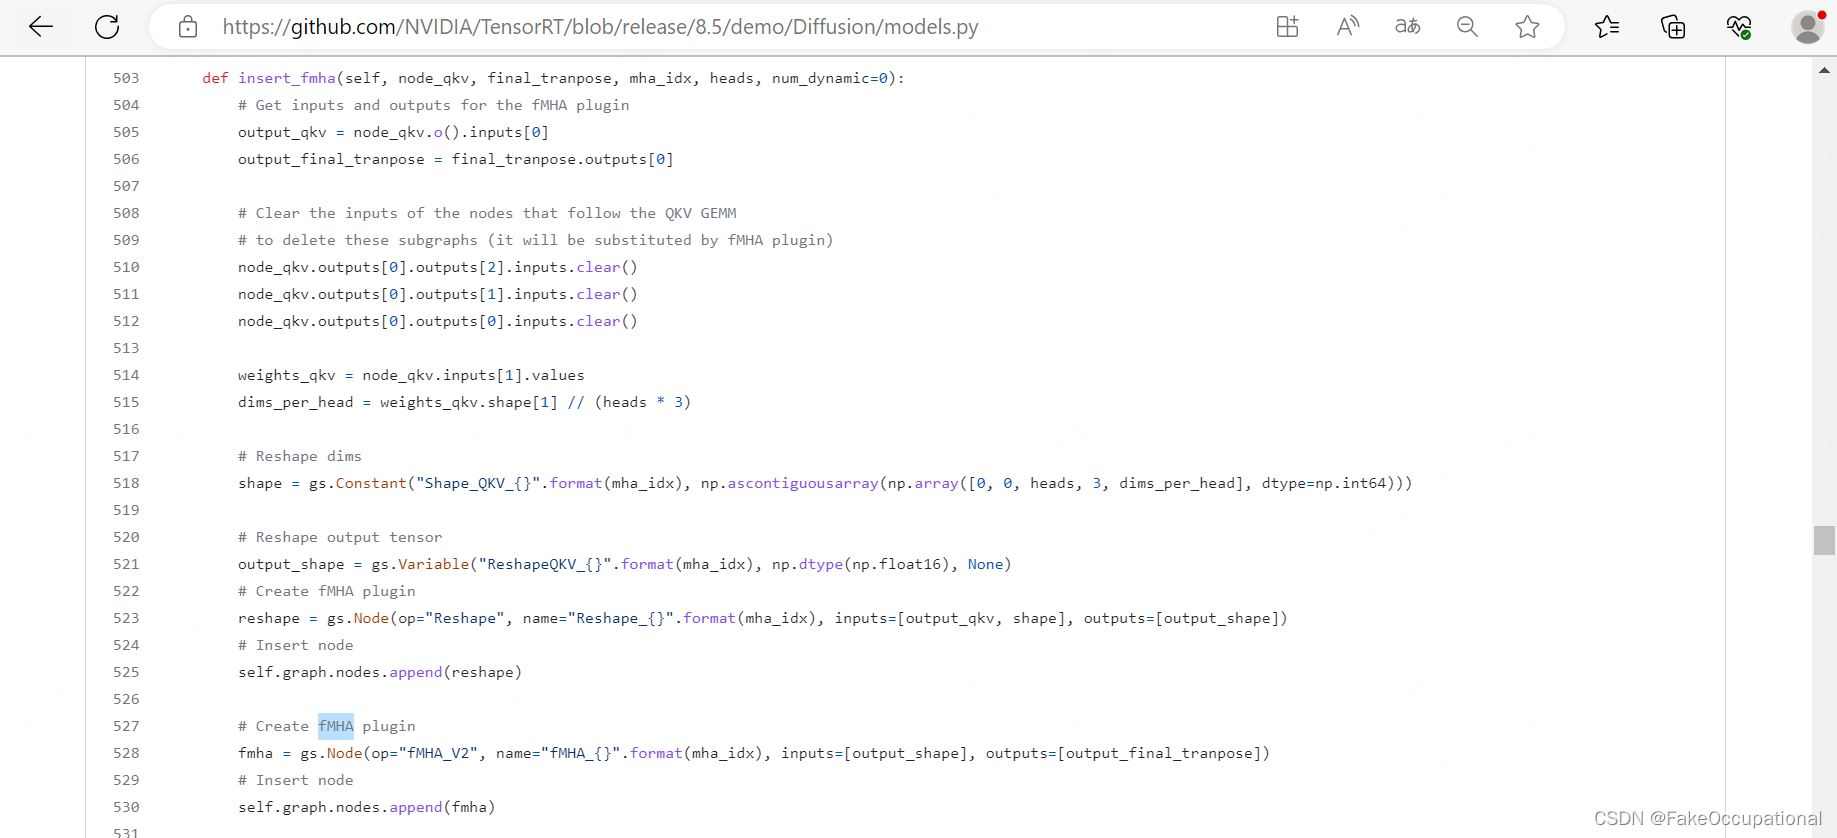Add this page to favorites star

click(1527, 27)
